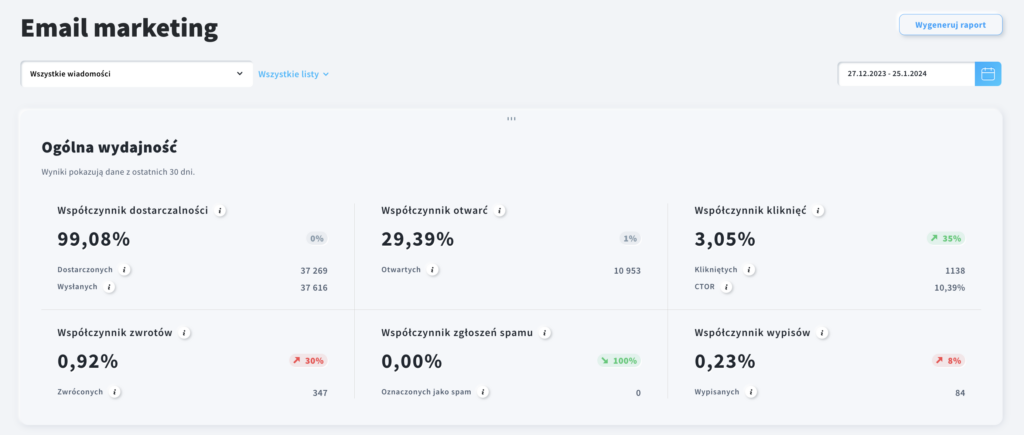Click info icon beside Klikniętych
Screen dimensions: 1024x435
(749, 270)
